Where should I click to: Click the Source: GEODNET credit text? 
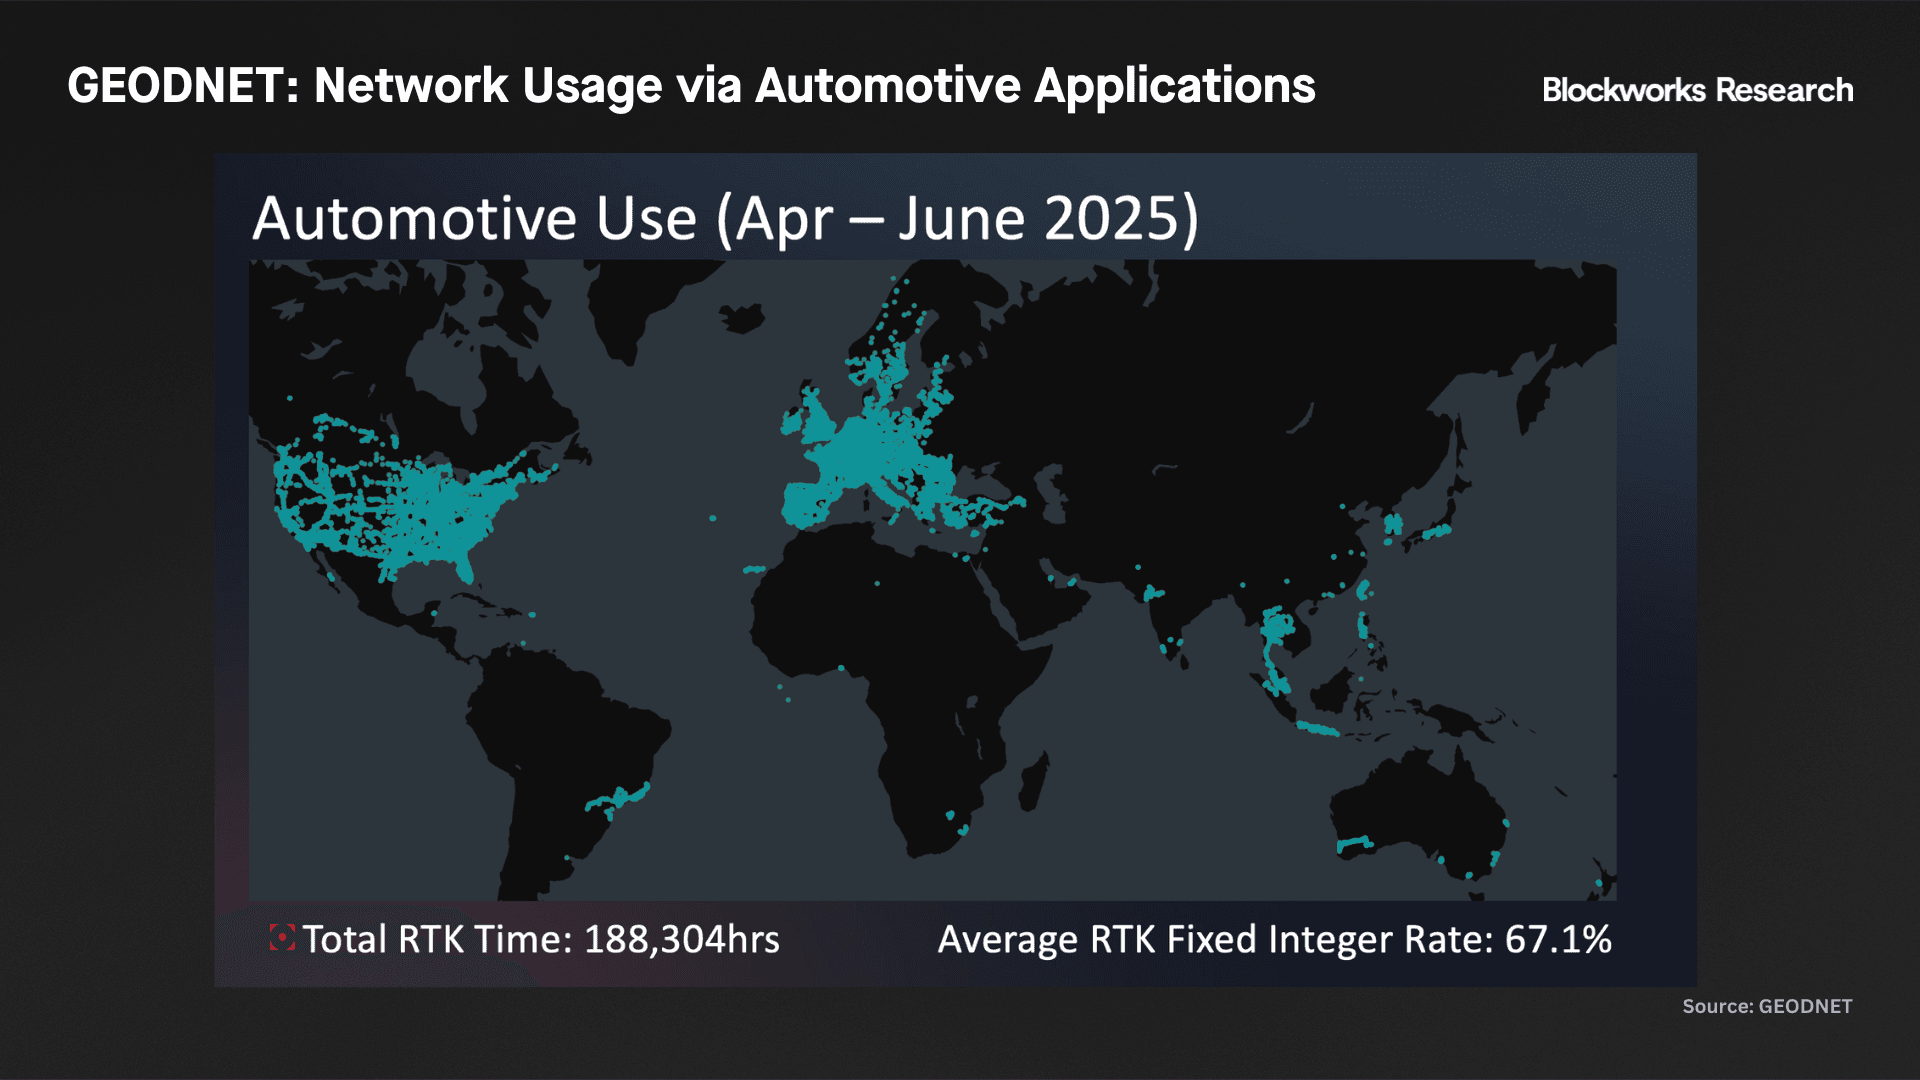coord(1766,1006)
